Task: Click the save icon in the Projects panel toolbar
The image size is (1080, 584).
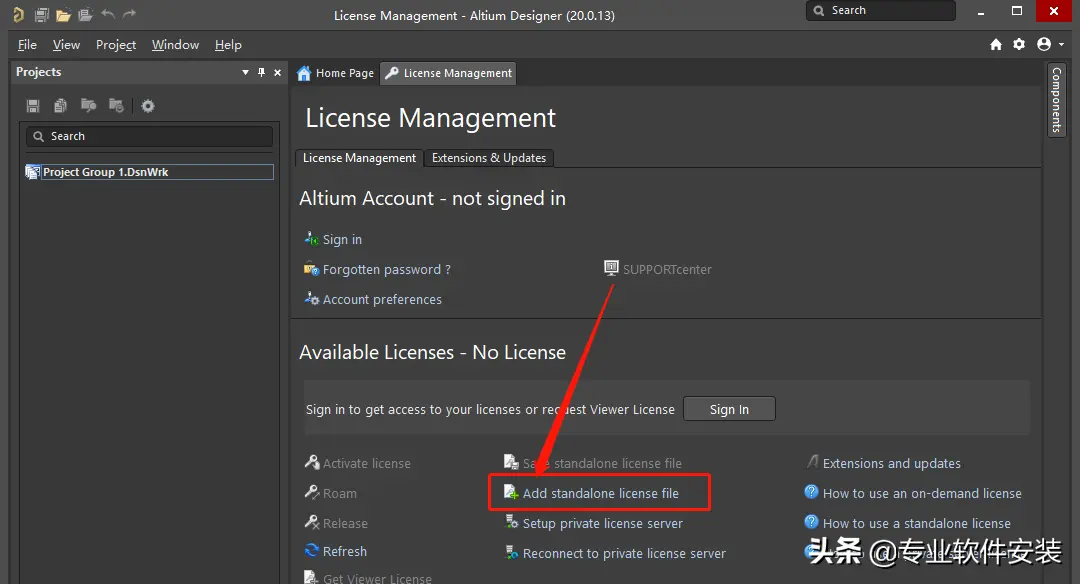Action: (33, 105)
